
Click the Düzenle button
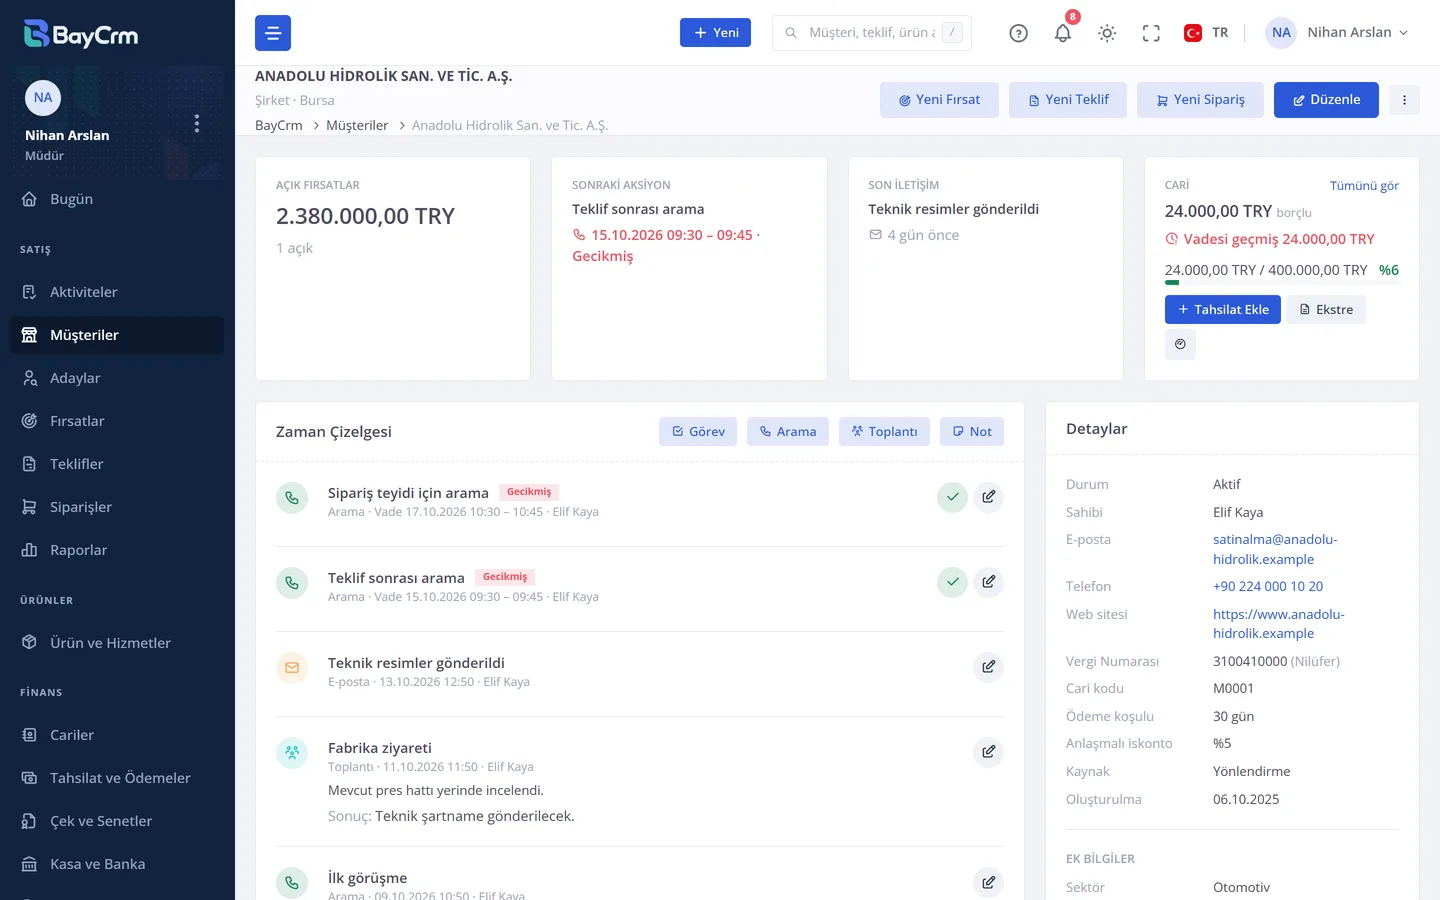click(x=1326, y=100)
